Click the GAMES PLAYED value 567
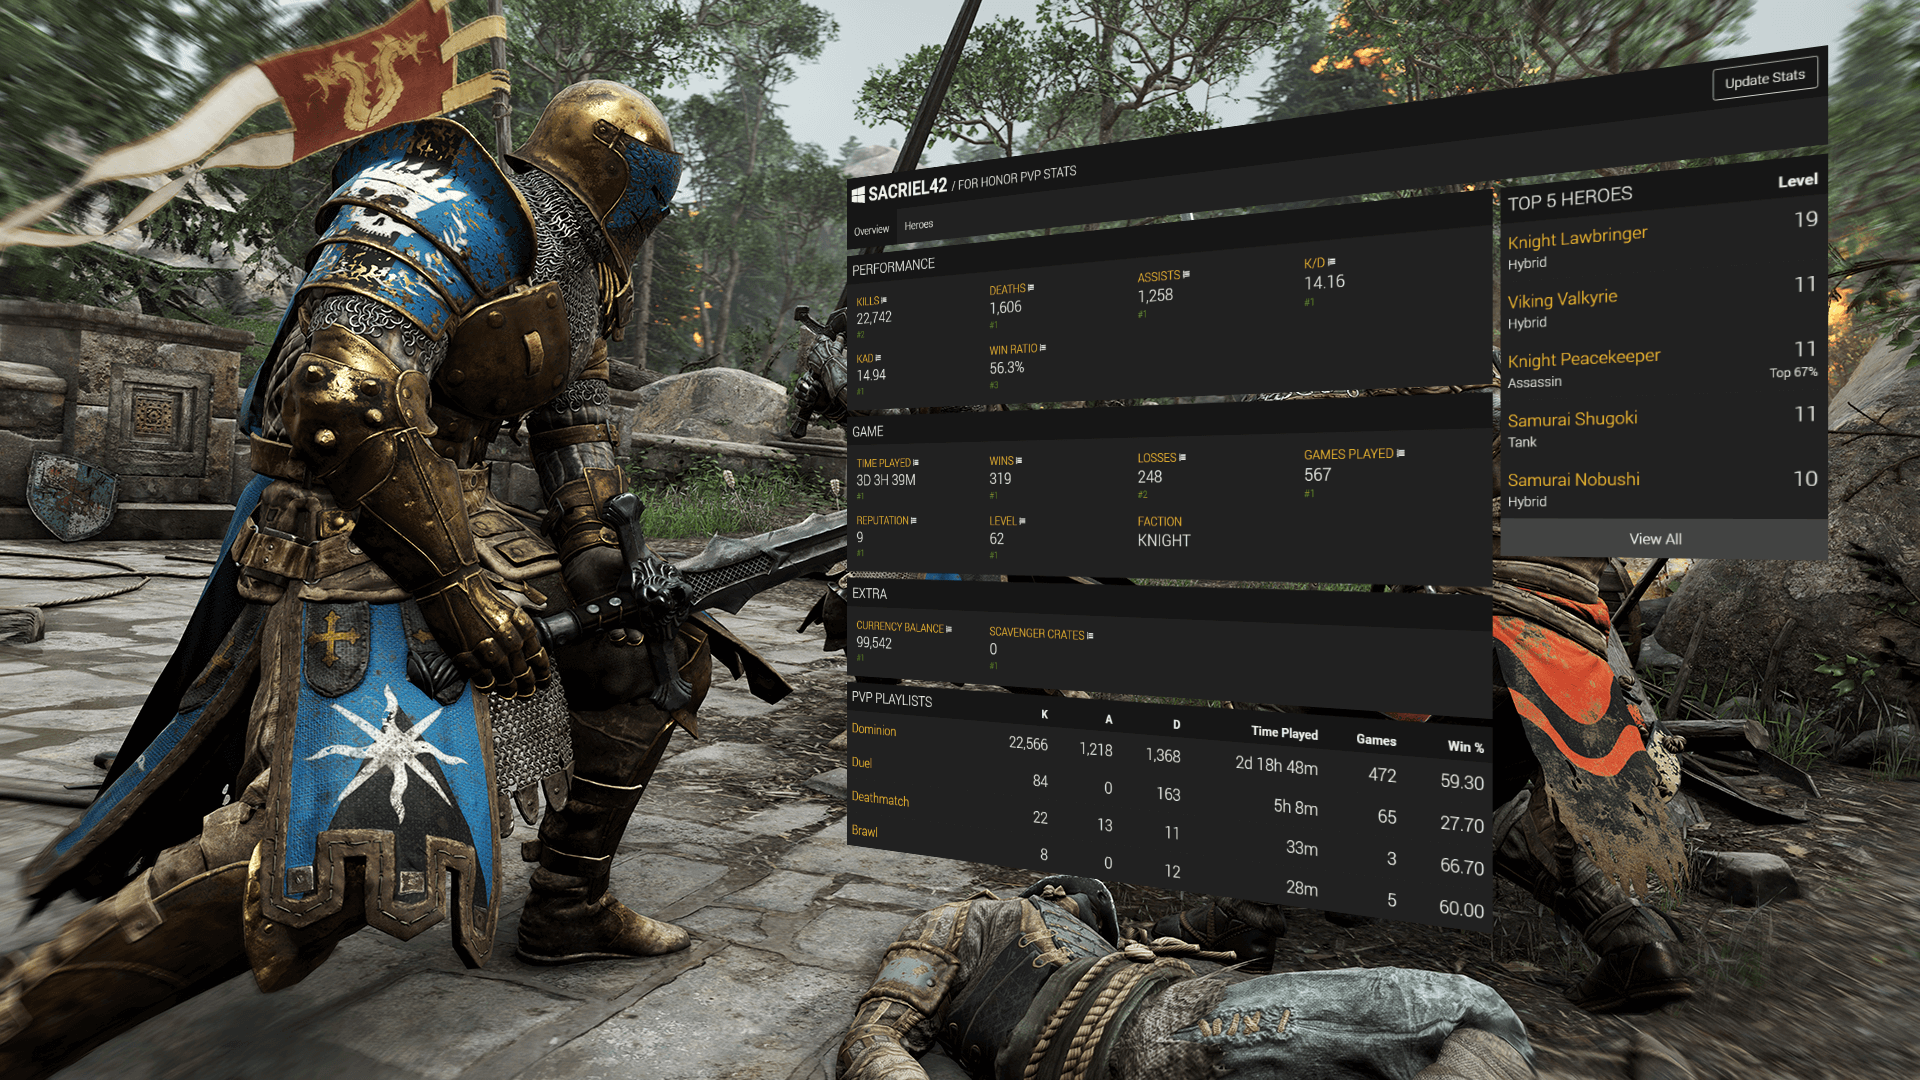This screenshot has height=1080, width=1920. click(x=1317, y=475)
